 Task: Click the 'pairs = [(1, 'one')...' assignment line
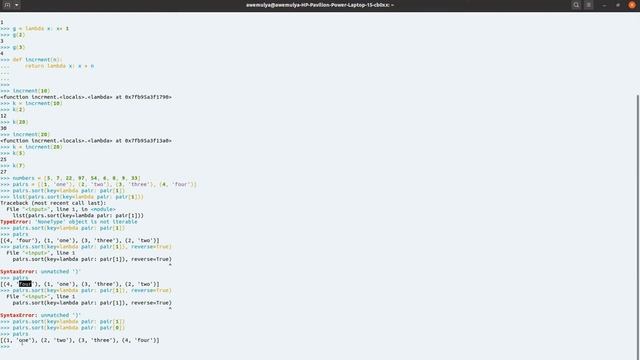point(98,184)
